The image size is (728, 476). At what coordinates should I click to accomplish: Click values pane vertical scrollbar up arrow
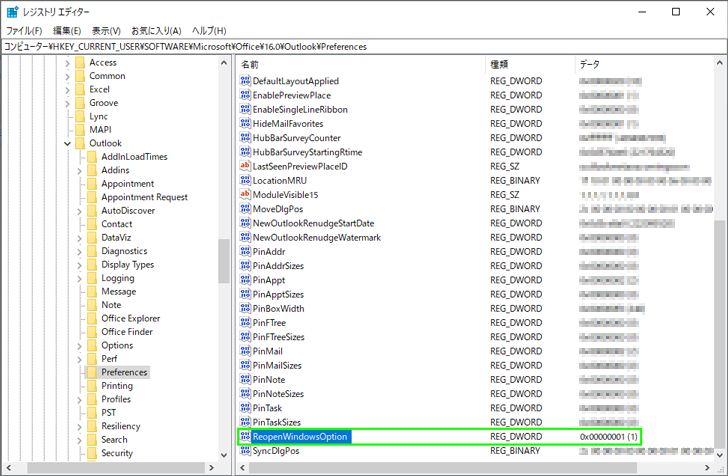tap(720, 63)
